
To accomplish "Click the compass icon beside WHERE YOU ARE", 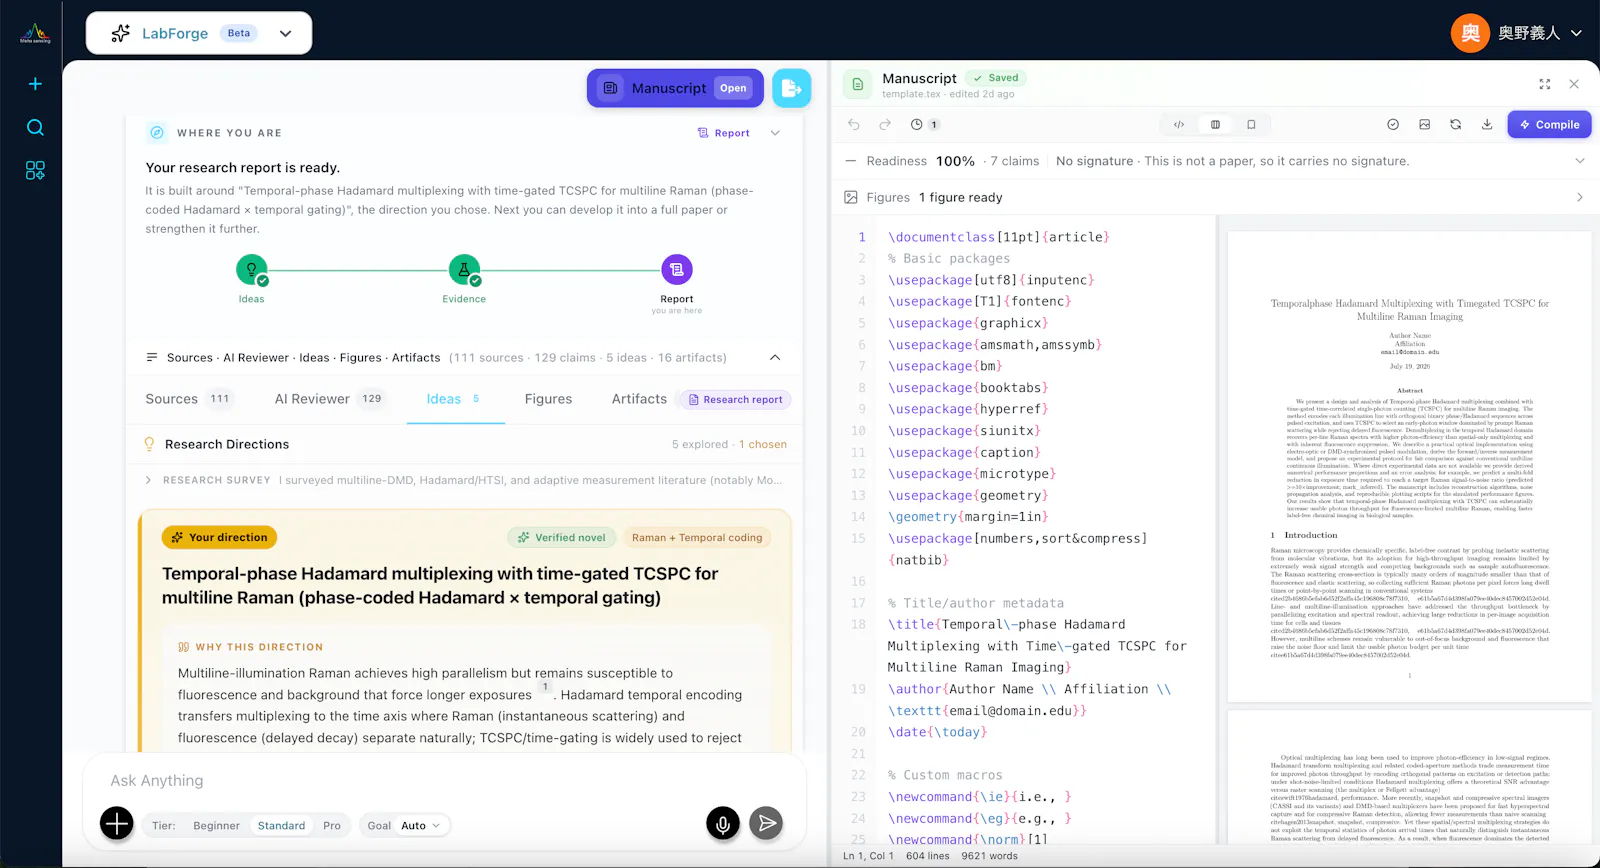I will point(157,132).
